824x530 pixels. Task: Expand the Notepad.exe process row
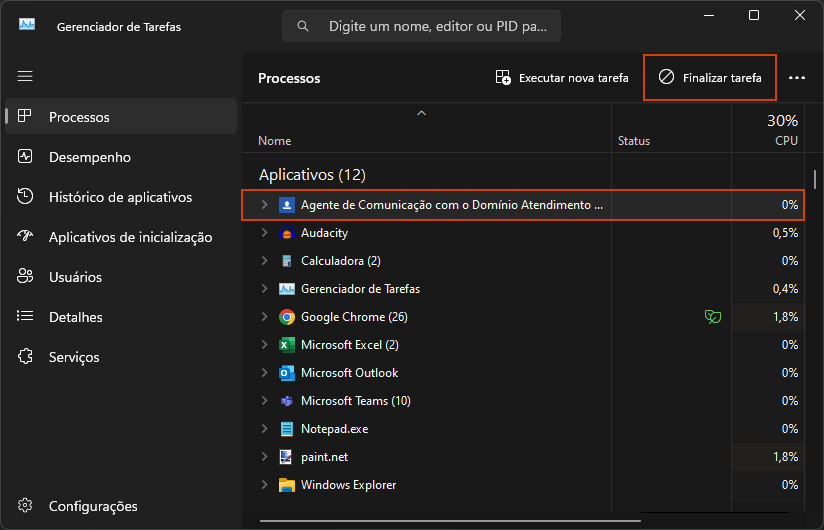(264, 429)
